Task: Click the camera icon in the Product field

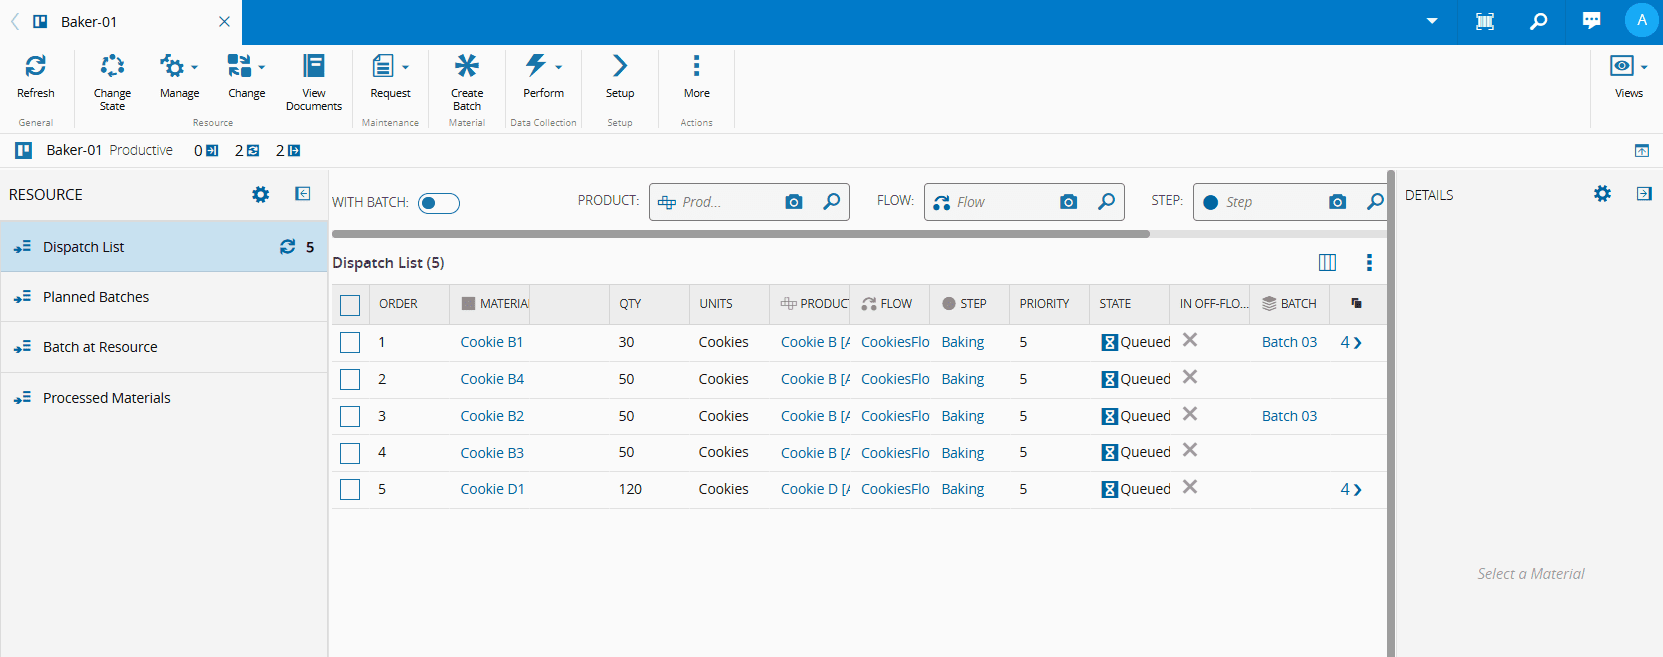Action: pos(794,202)
